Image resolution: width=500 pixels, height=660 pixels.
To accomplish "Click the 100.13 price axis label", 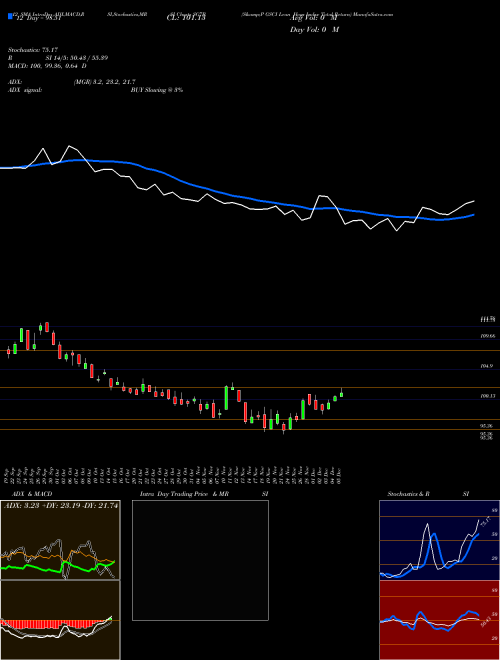I will 487,396.
